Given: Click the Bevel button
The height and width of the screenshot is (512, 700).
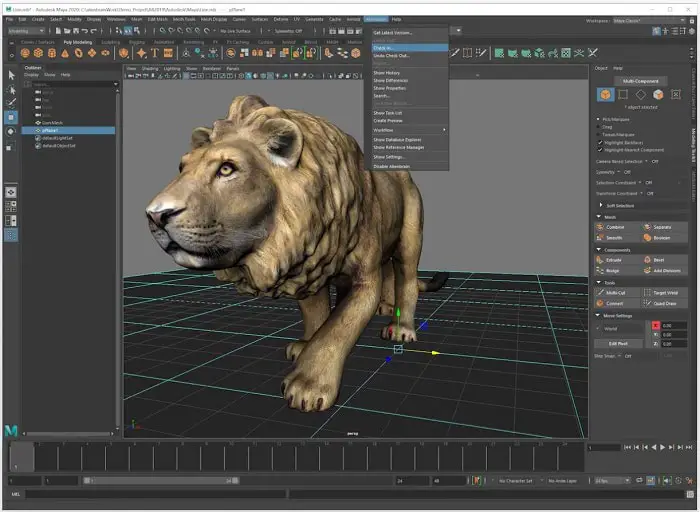Looking at the screenshot, I should (x=664, y=260).
